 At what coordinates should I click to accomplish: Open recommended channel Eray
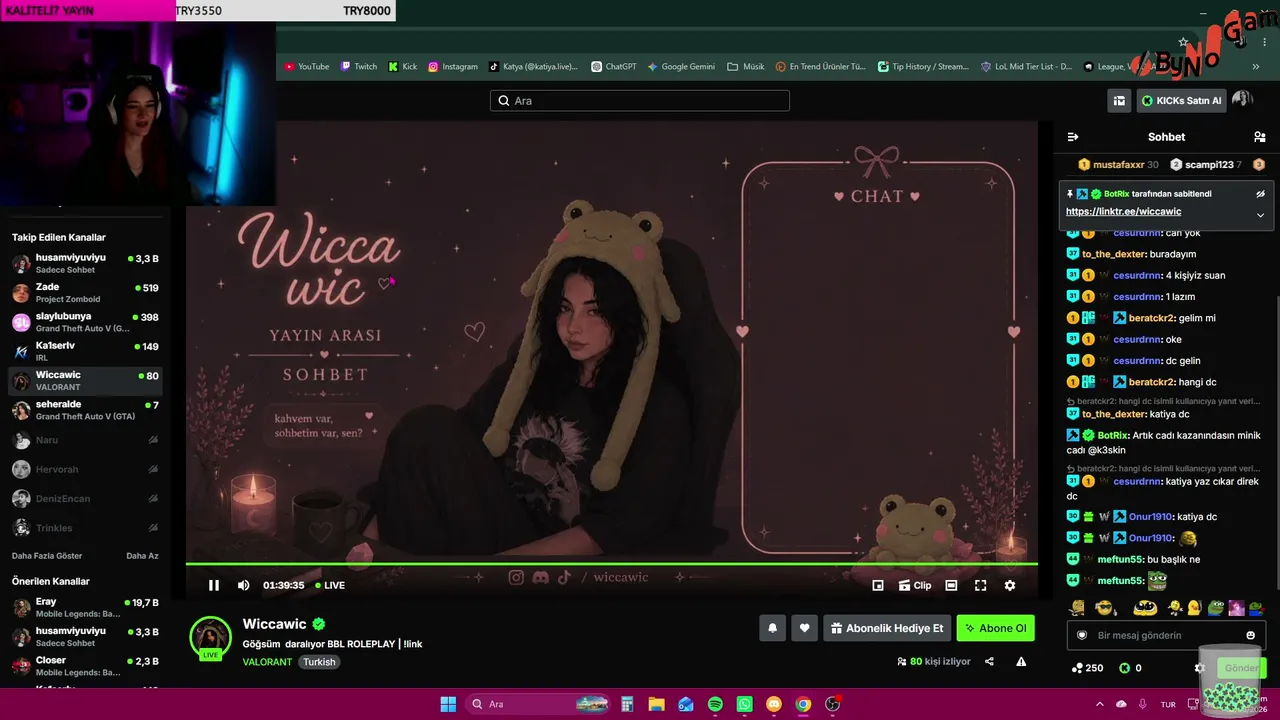click(85, 608)
